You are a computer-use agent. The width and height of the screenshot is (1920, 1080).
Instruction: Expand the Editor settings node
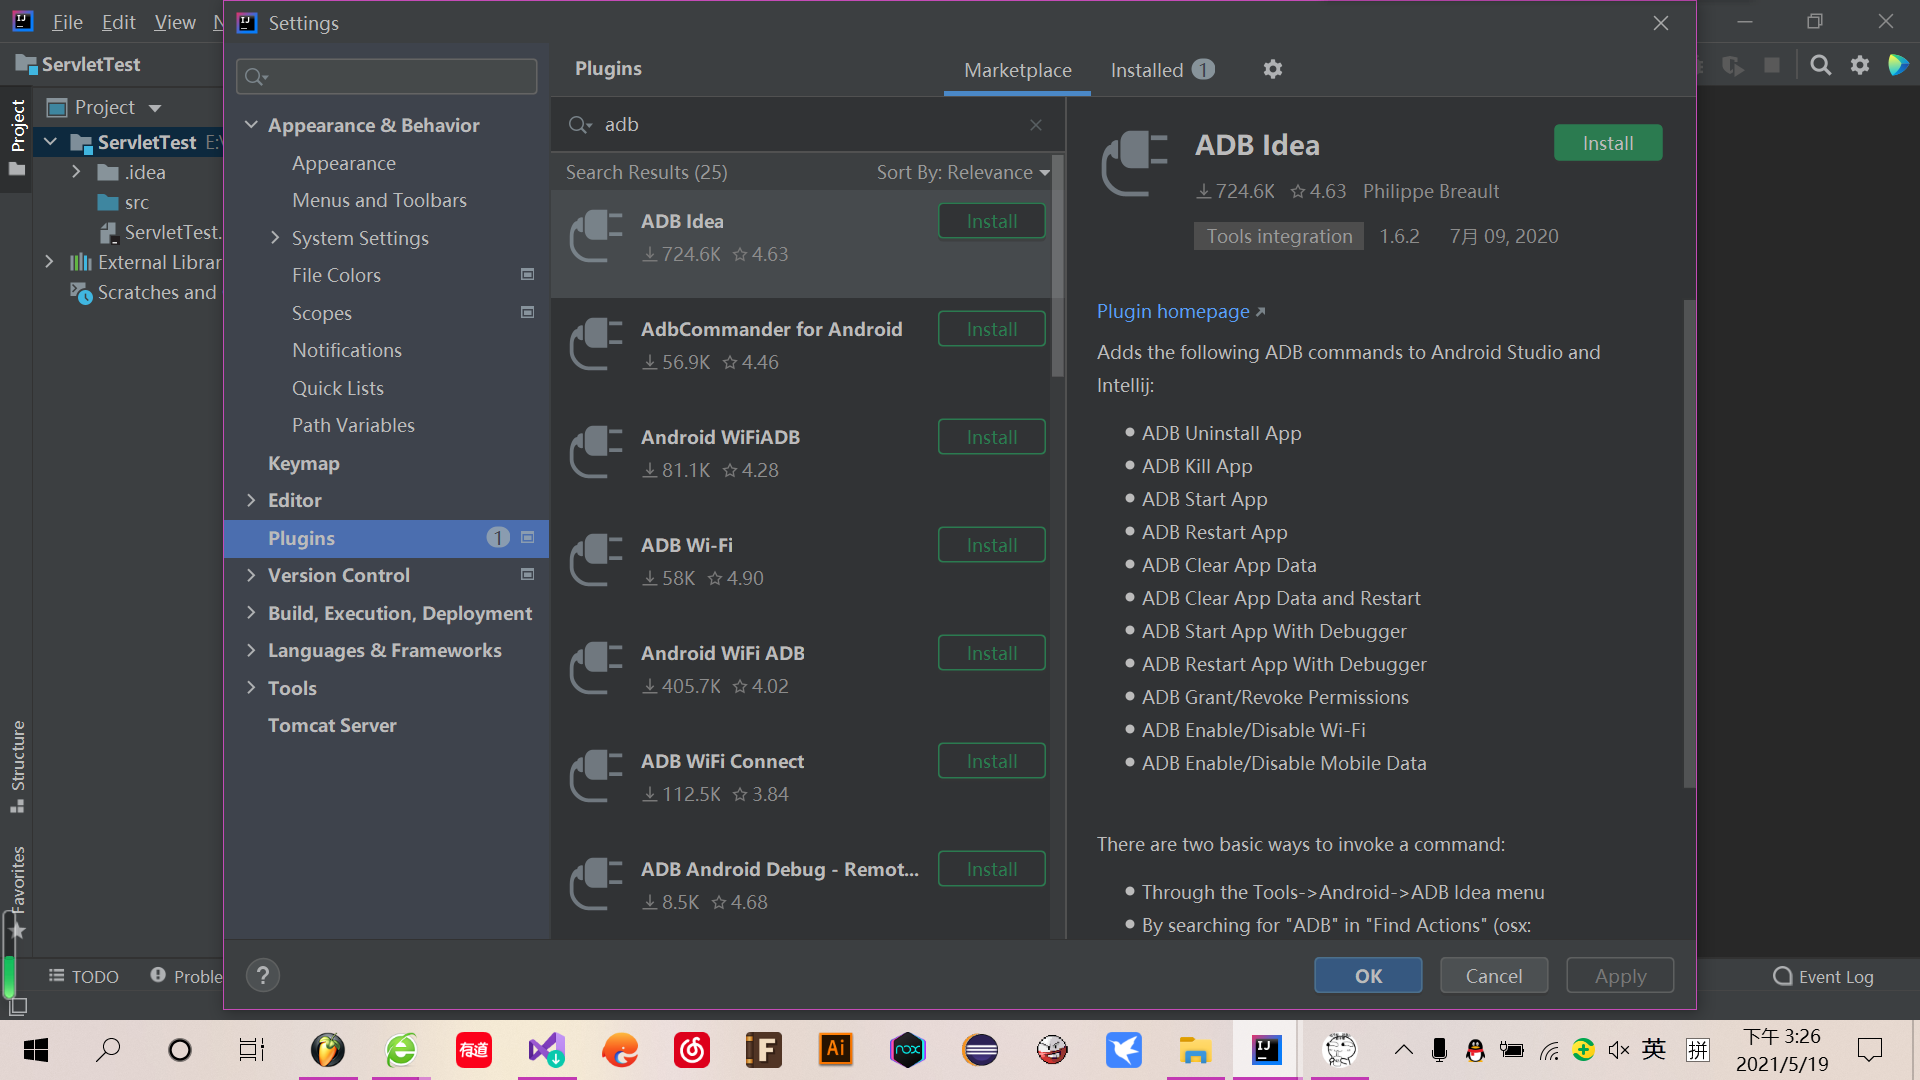252,500
